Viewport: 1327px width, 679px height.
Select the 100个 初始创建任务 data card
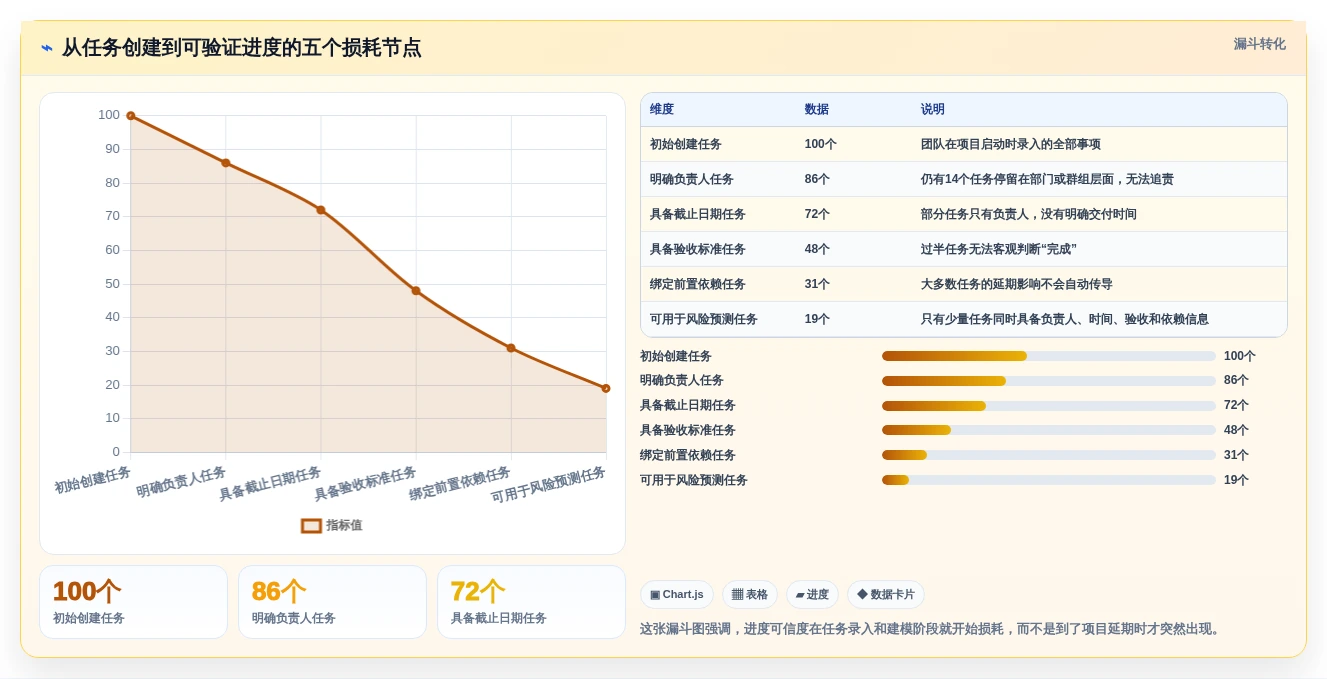click(133, 602)
